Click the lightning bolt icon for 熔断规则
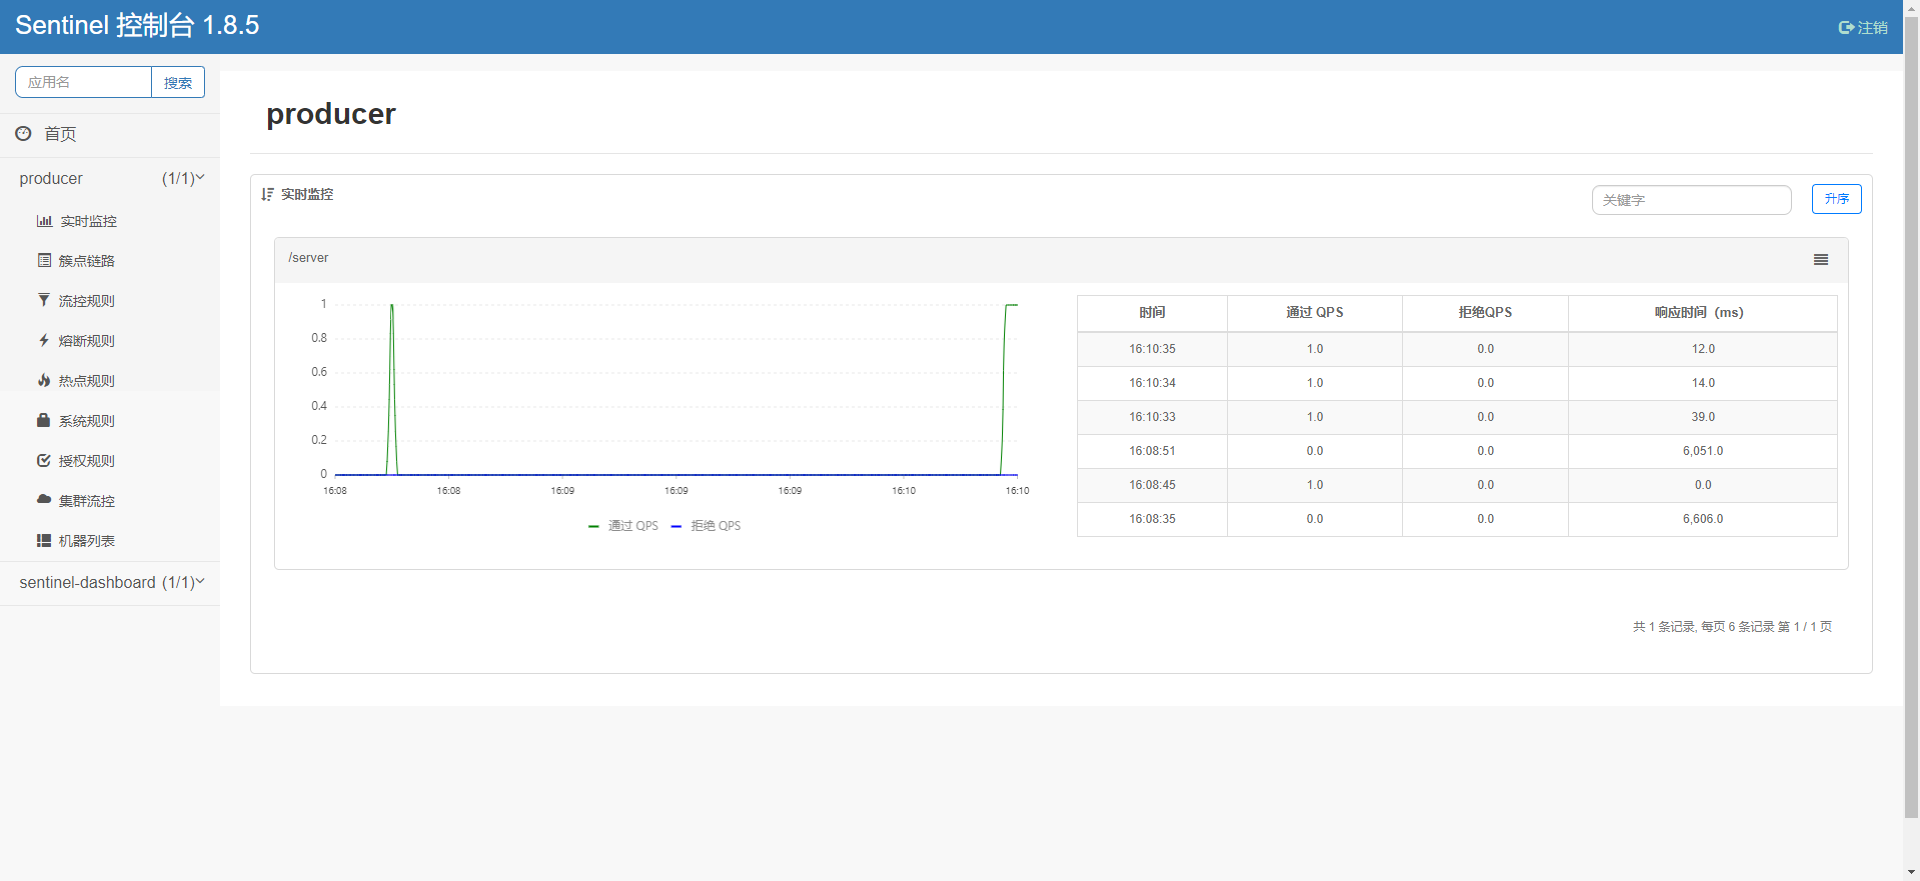Image resolution: width=1920 pixels, height=881 pixels. [x=44, y=340]
